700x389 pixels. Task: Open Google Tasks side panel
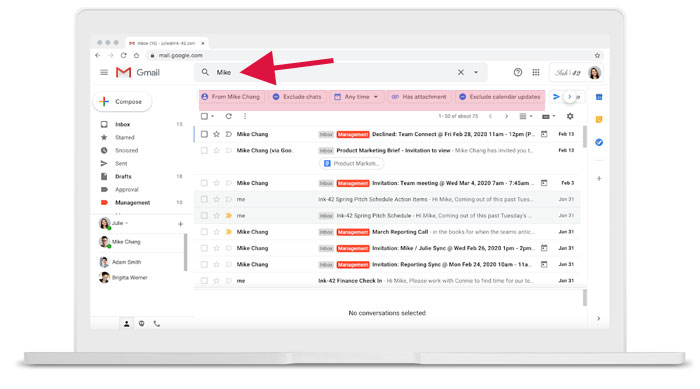coord(599,142)
